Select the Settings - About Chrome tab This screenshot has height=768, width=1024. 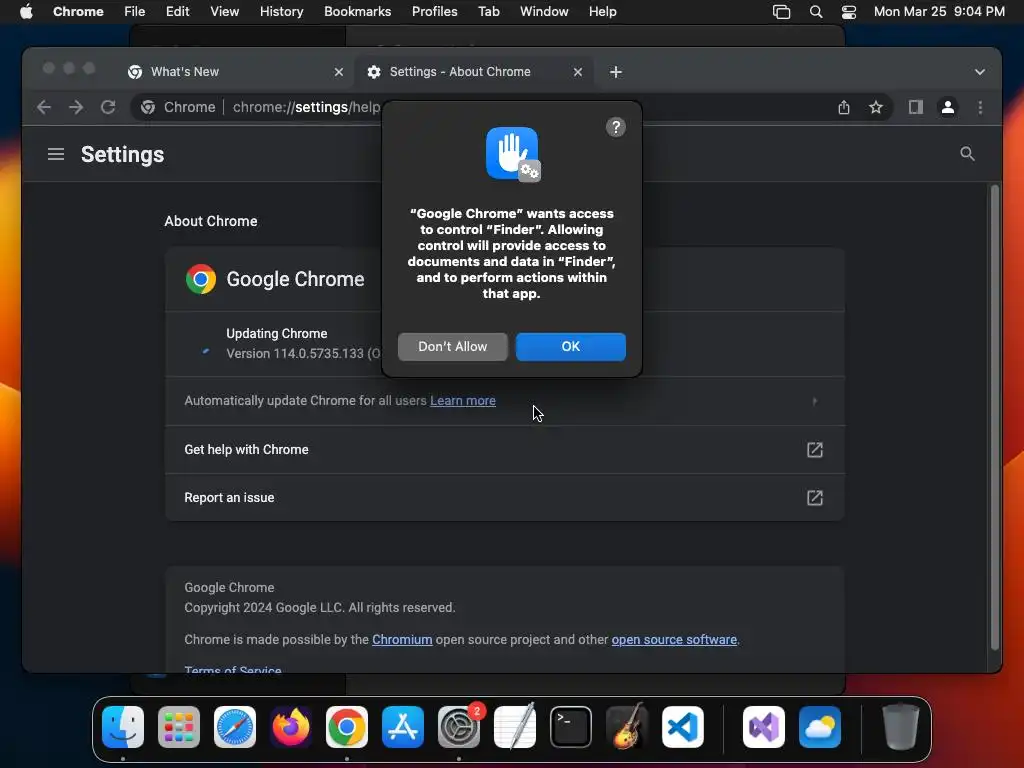[474, 72]
